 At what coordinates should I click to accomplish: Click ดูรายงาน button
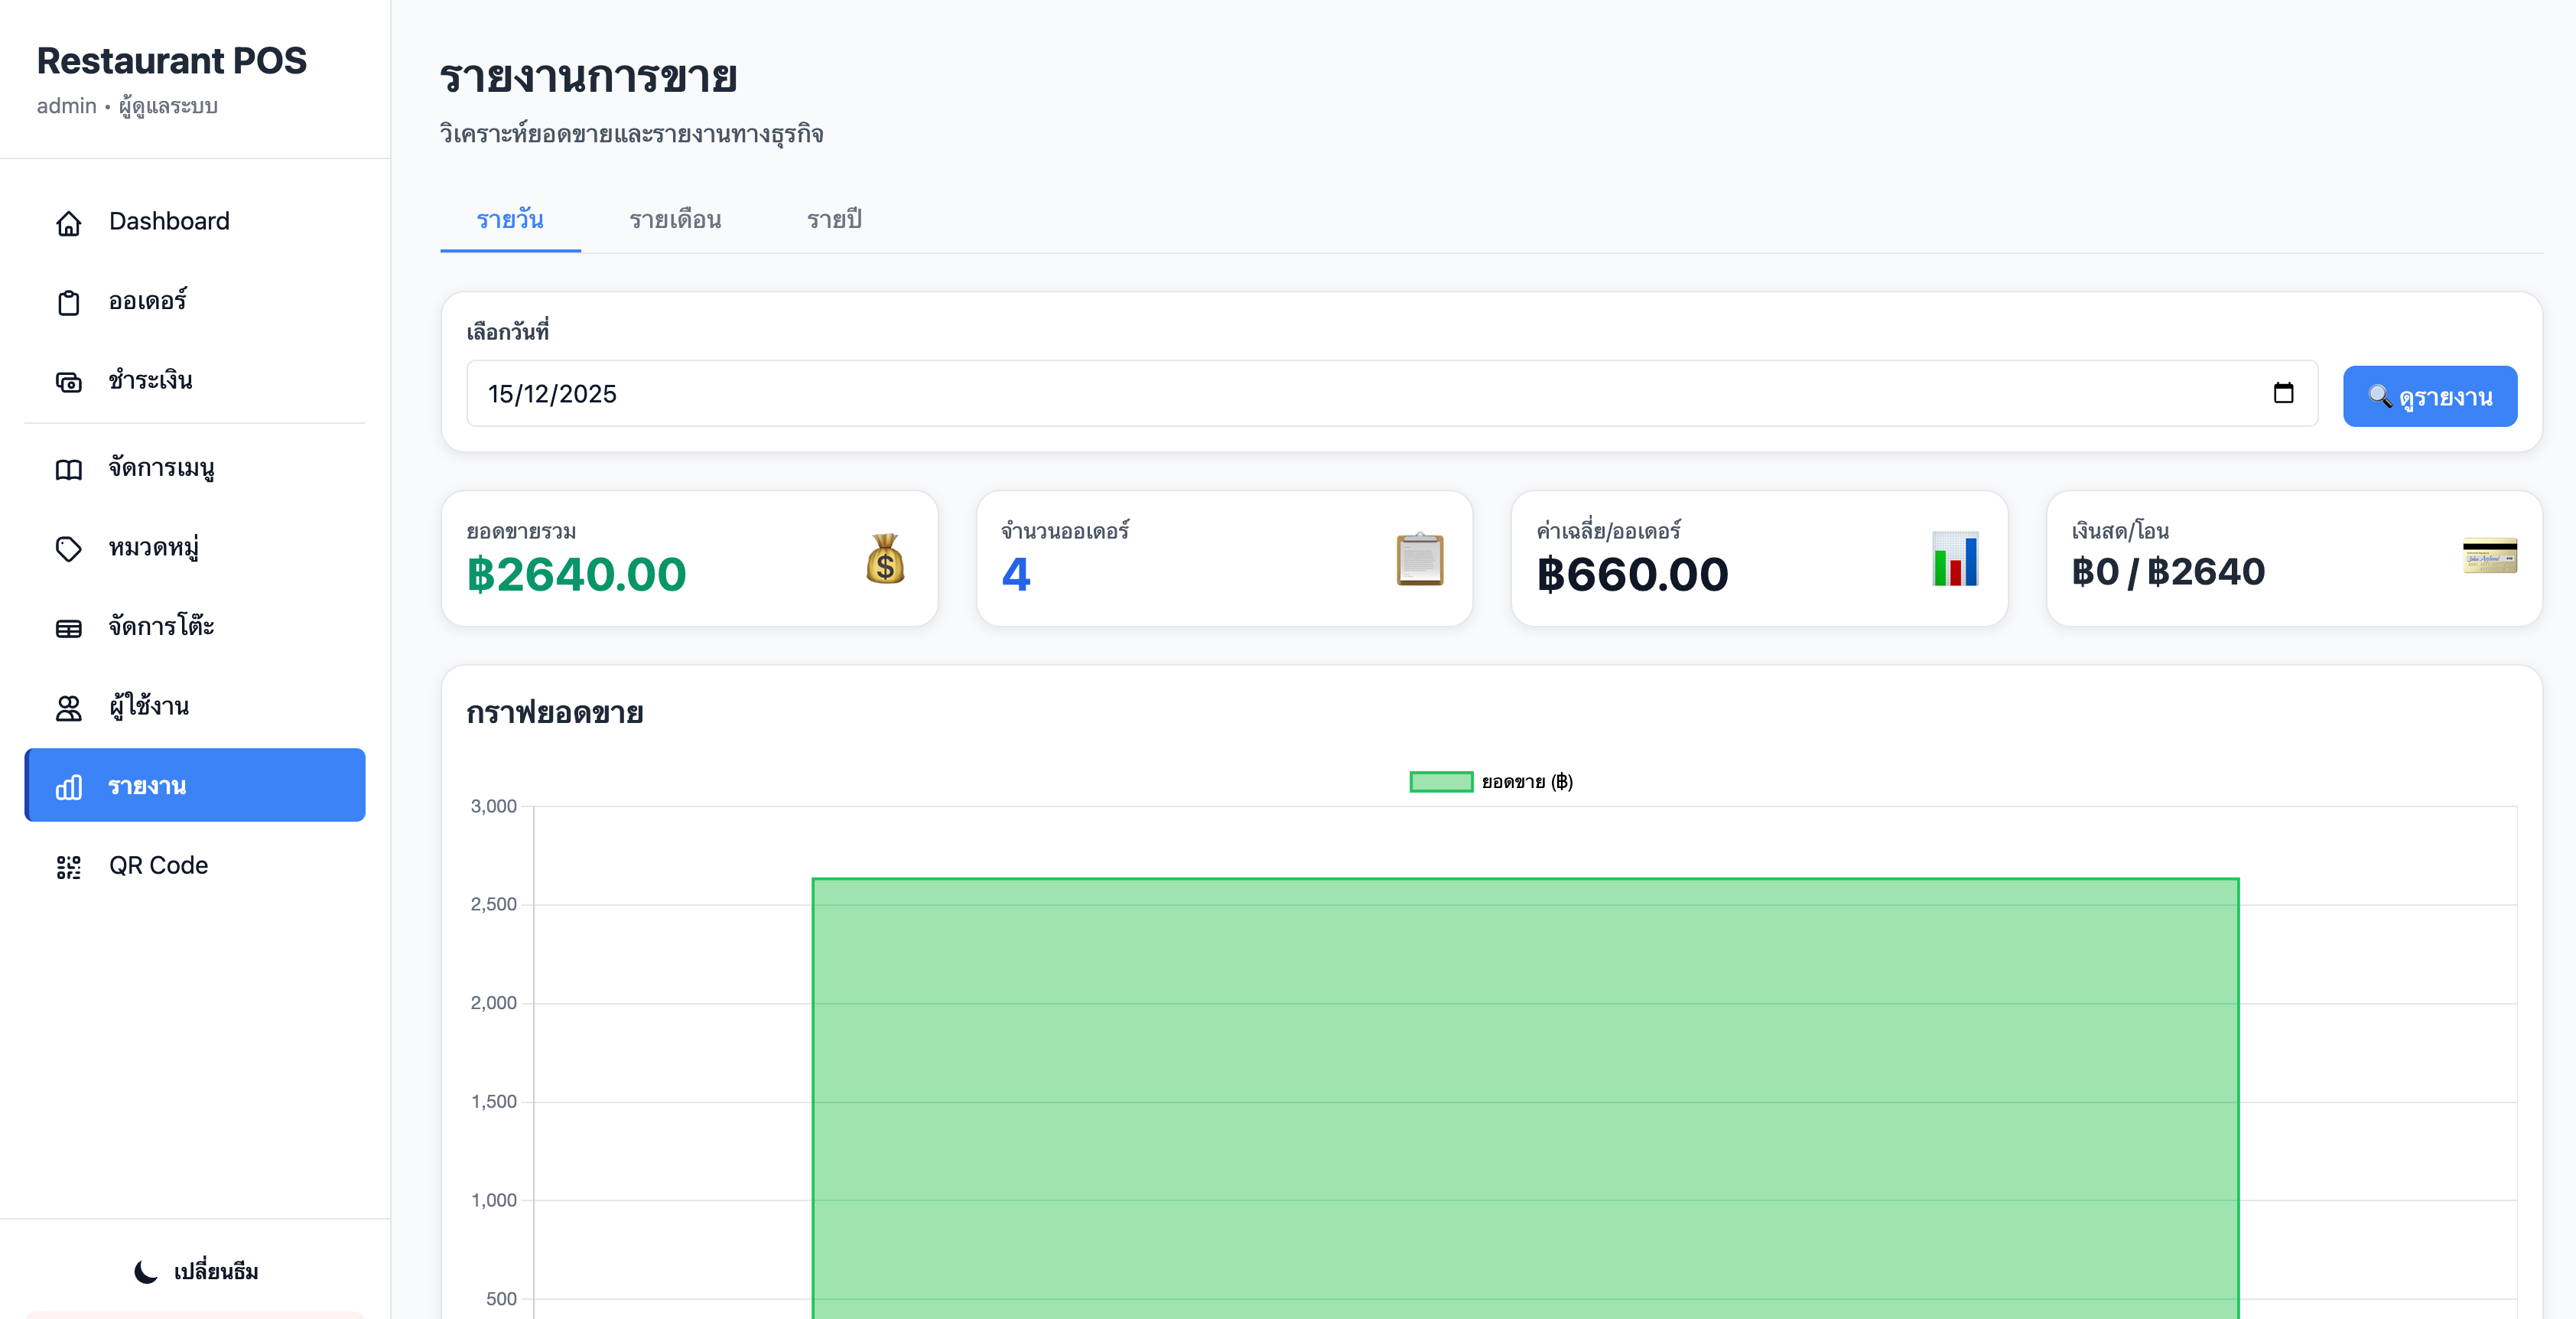tap(2429, 396)
